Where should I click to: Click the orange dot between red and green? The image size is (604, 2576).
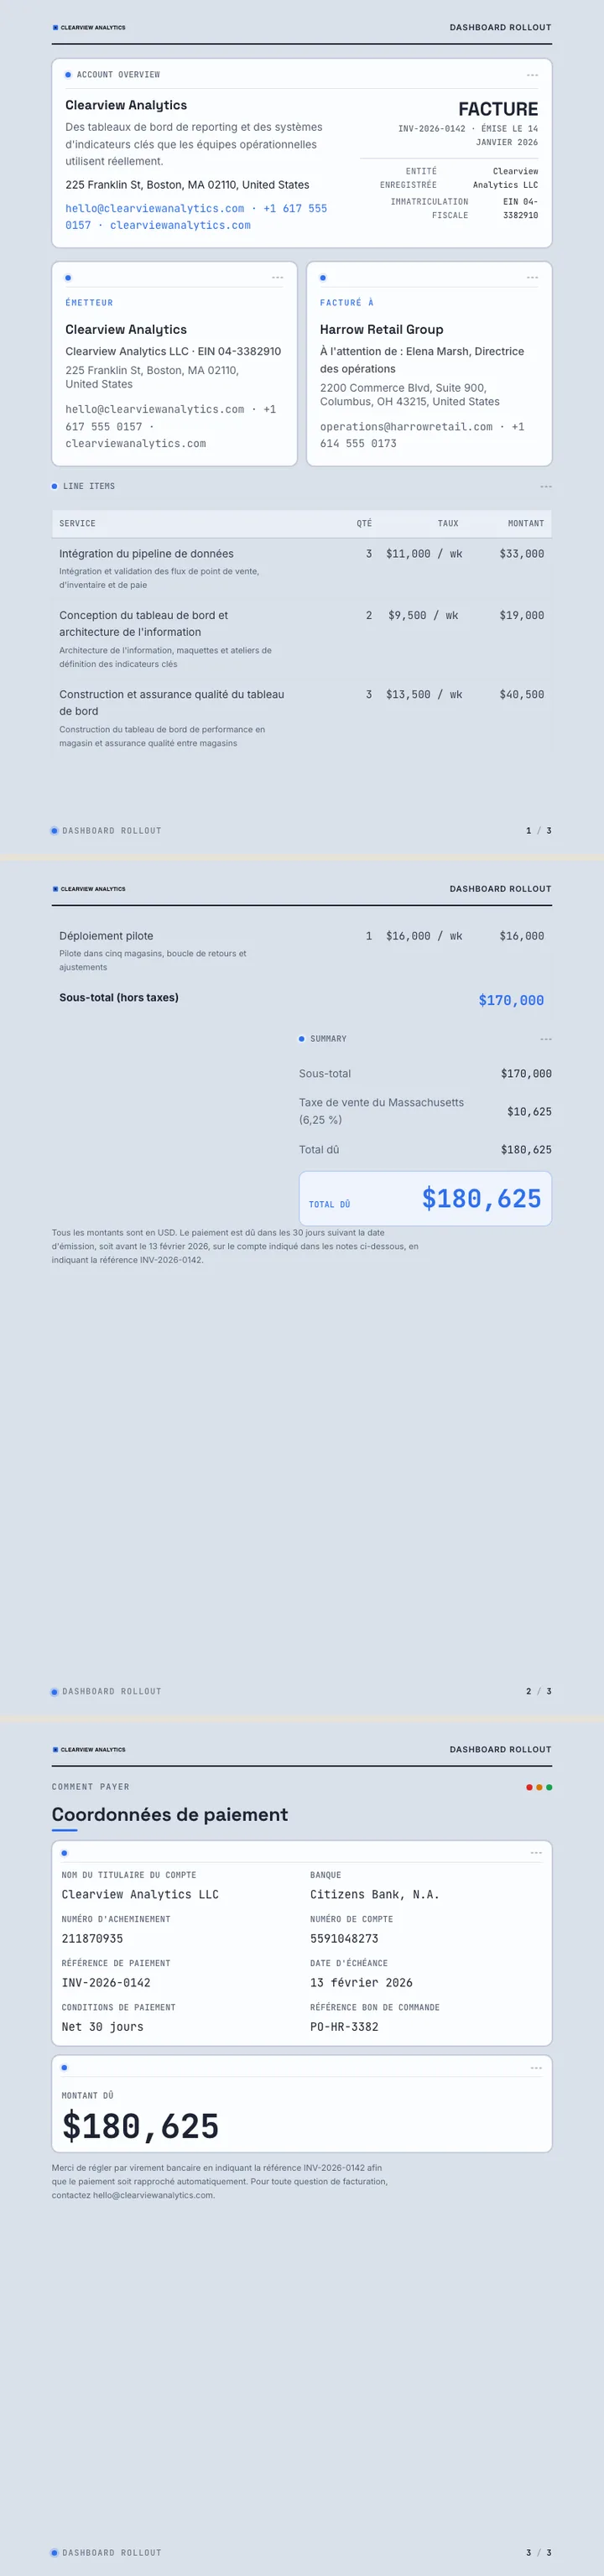tap(539, 1787)
